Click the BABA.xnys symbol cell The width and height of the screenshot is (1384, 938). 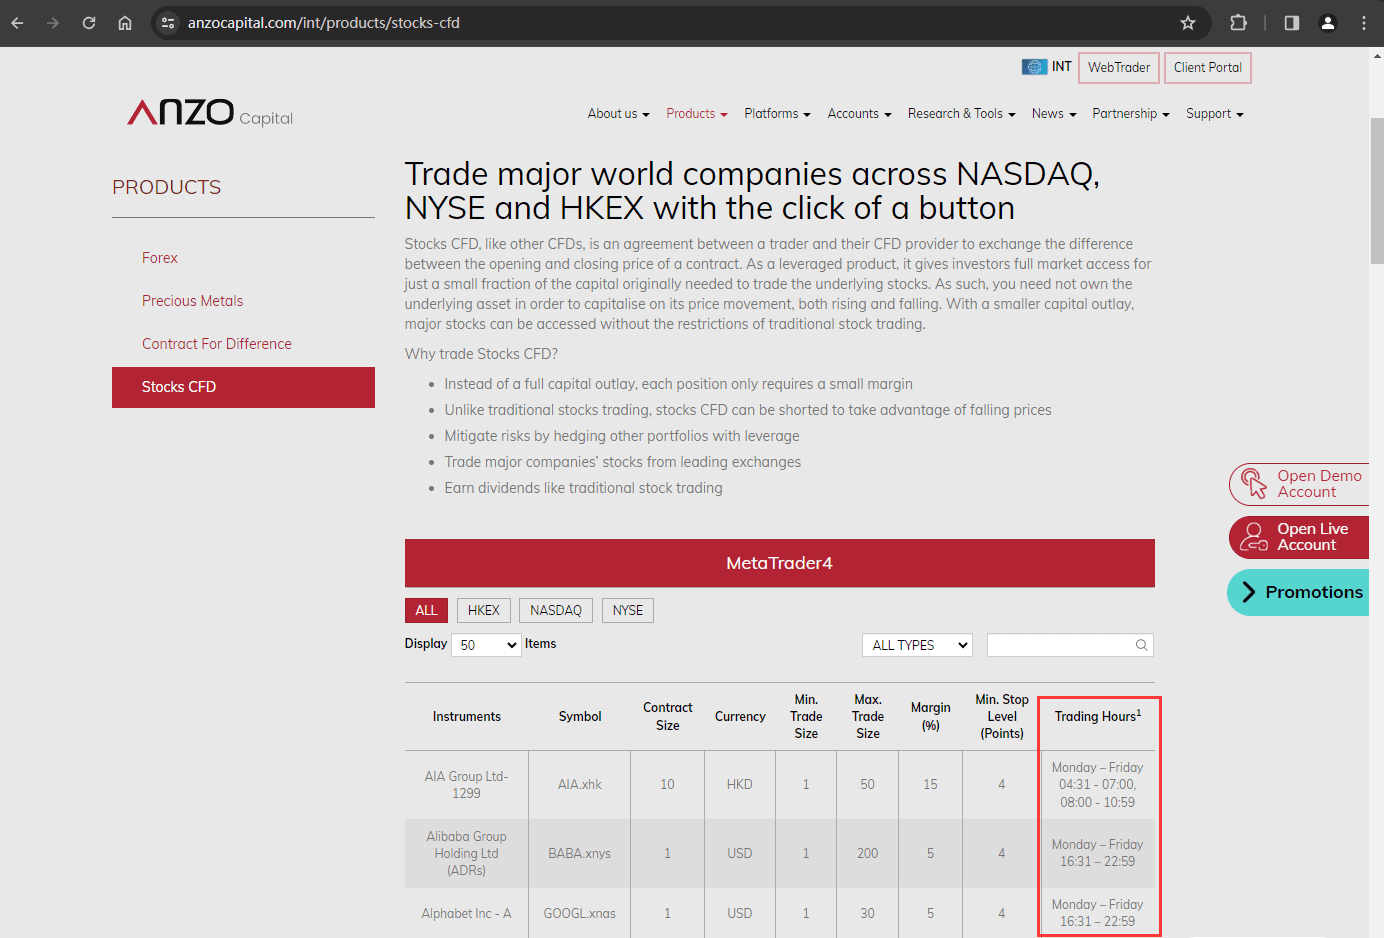[580, 854]
